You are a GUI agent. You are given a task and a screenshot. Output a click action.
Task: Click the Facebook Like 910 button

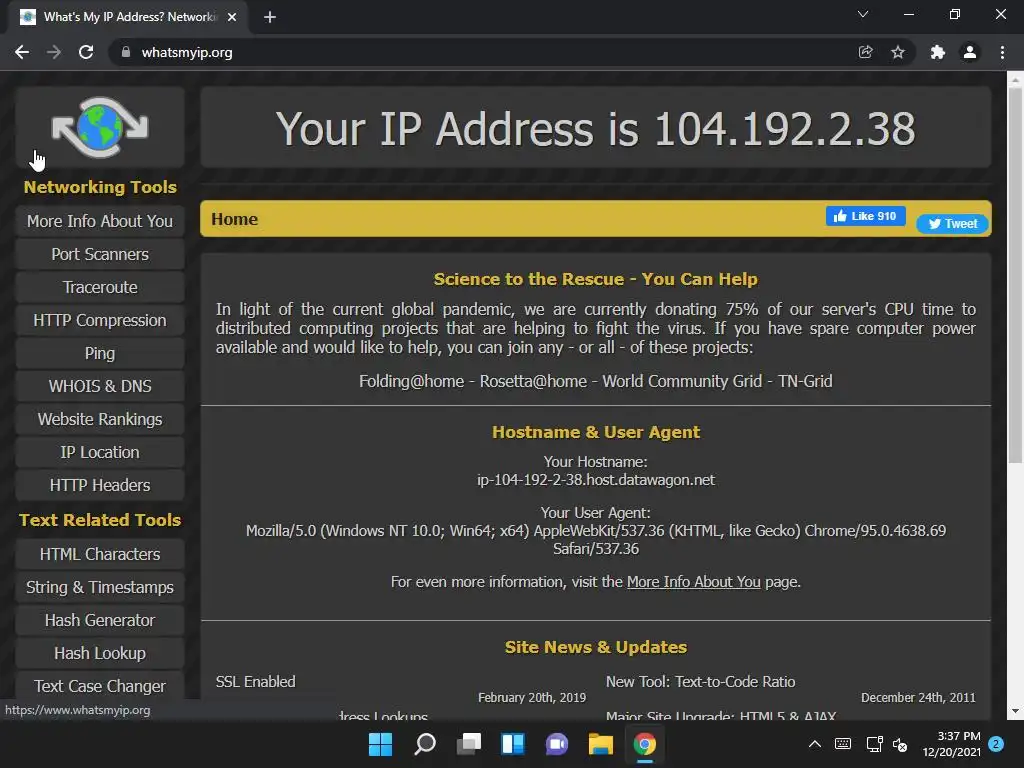[x=865, y=216]
